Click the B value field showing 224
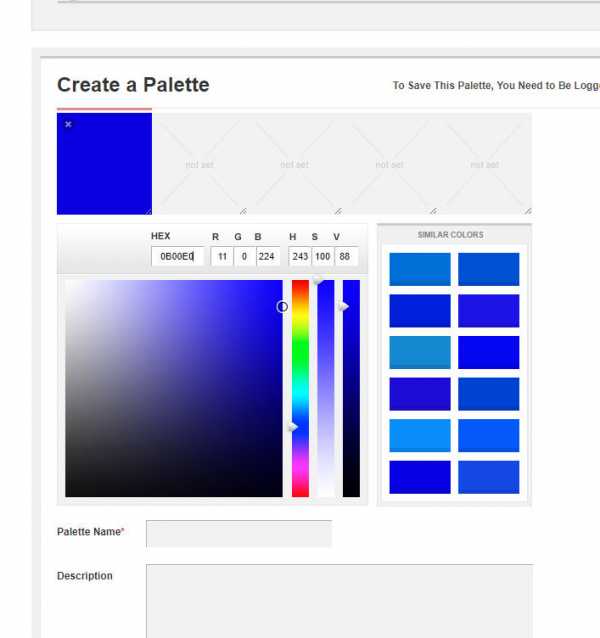 click(268, 256)
